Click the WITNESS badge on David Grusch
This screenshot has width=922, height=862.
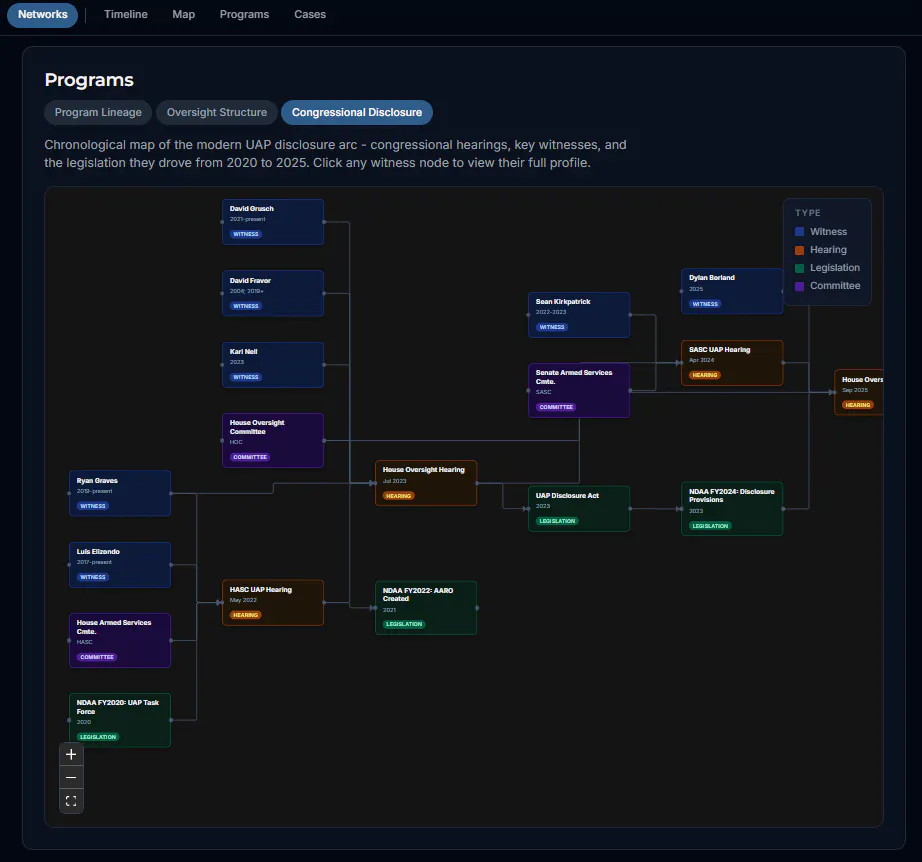pyautogui.click(x=246, y=234)
